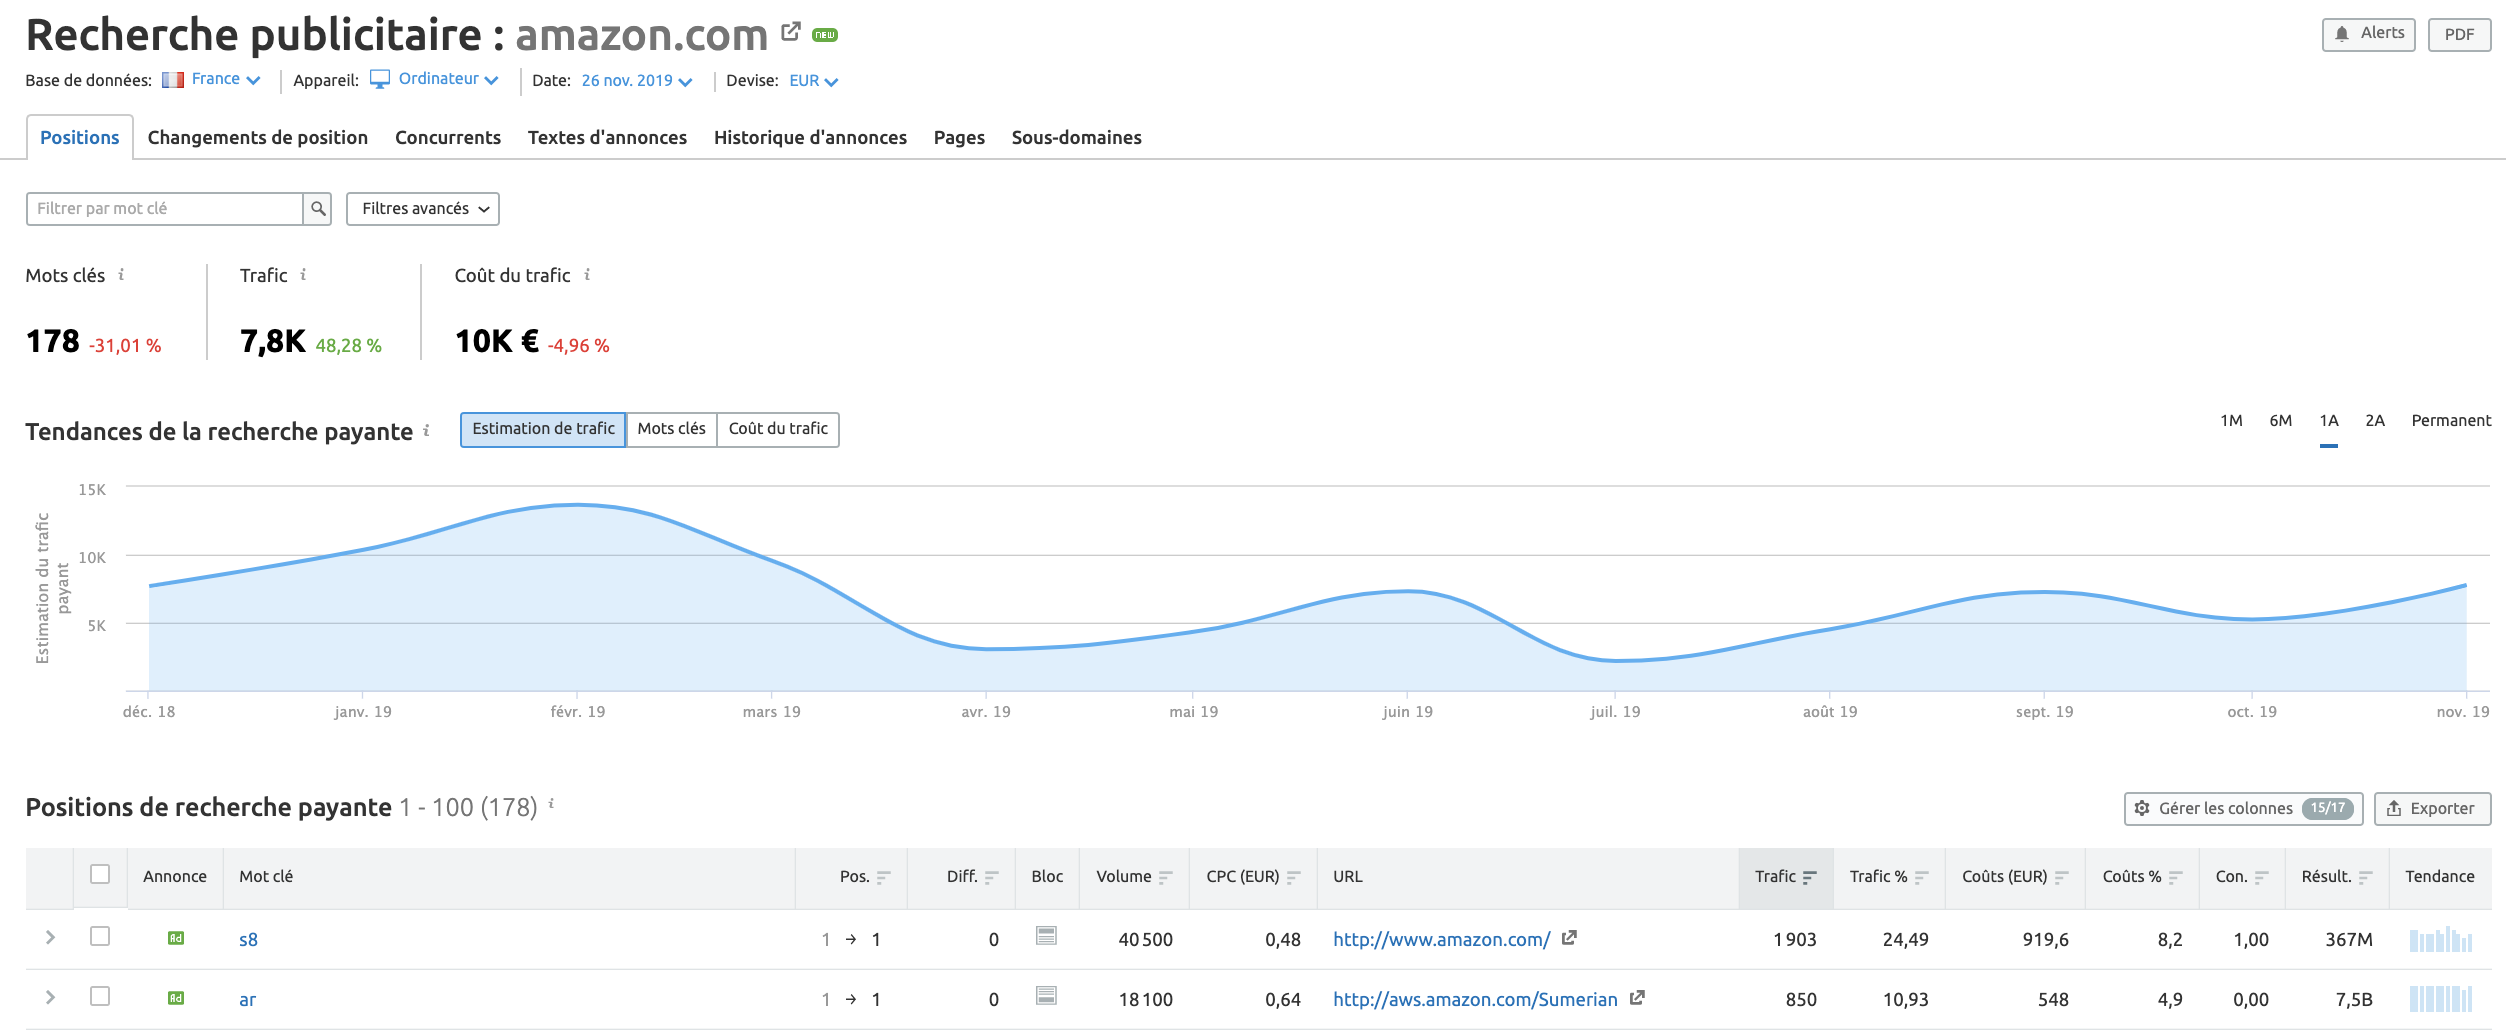Open http://aws.amazon.com/Sumerian link
Image resolution: width=2506 pixels, height=1034 pixels.
(x=1475, y=1000)
